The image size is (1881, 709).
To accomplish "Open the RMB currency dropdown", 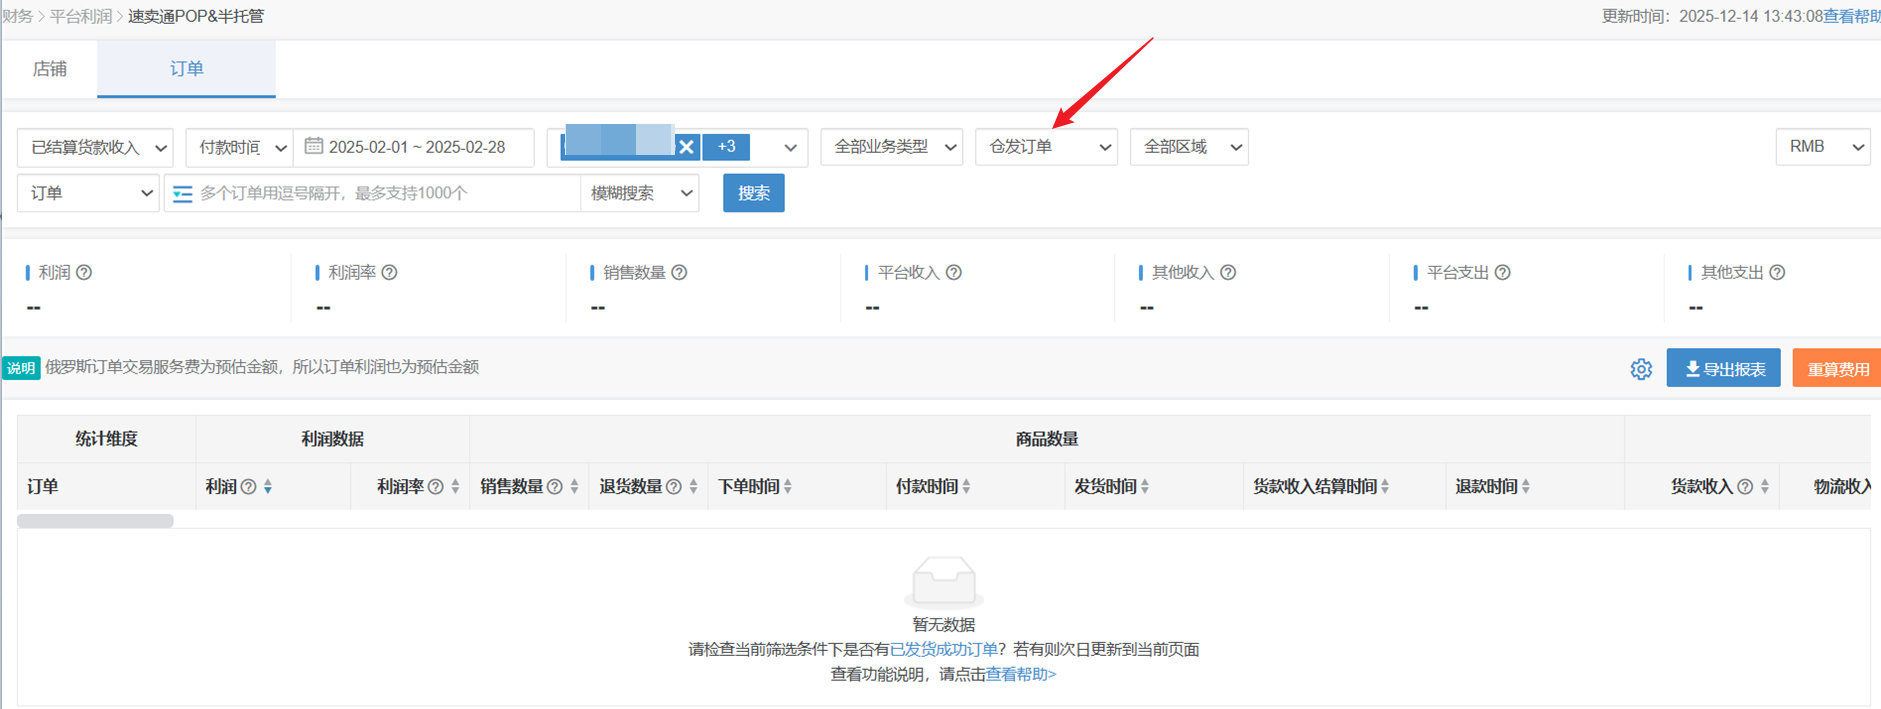I will (1822, 147).
